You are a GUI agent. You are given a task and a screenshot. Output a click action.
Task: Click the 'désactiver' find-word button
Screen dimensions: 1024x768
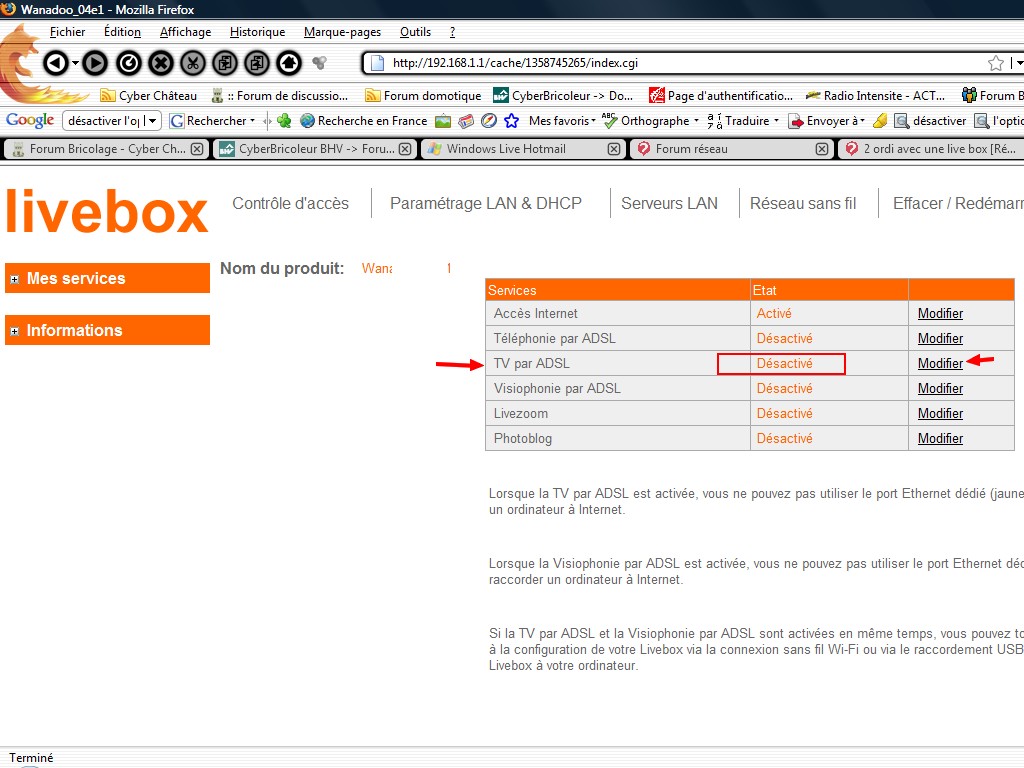(930, 121)
